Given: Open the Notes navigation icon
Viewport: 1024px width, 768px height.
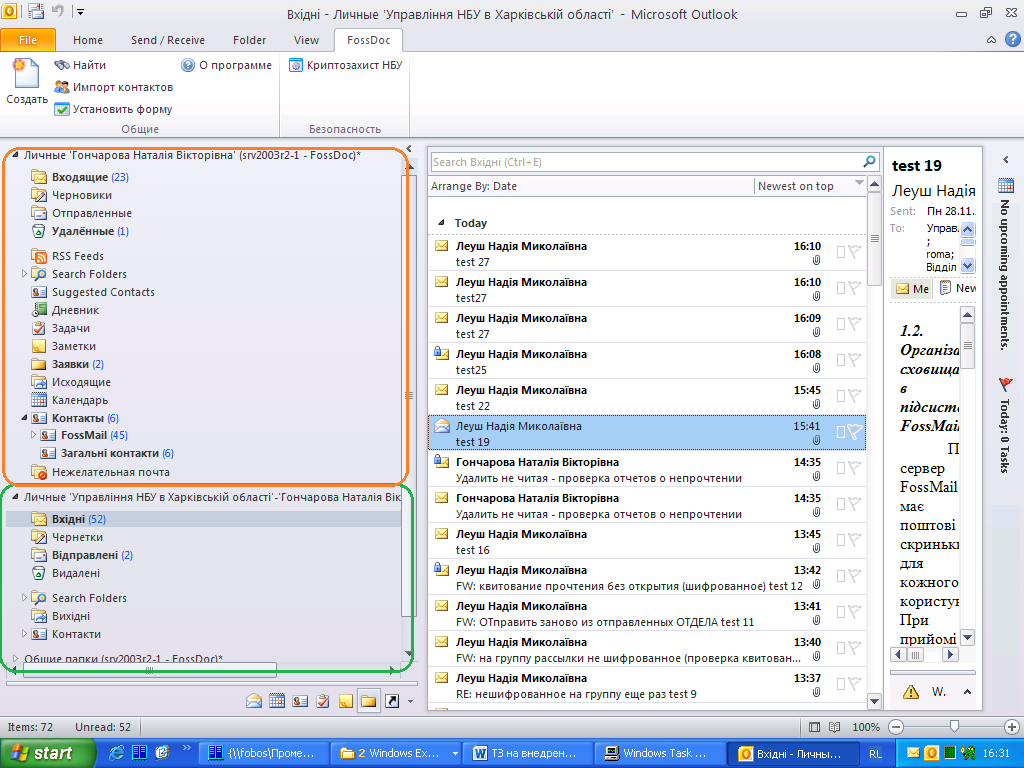Looking at the screenshot, I should pyautogui.click(x=345, y=701).
